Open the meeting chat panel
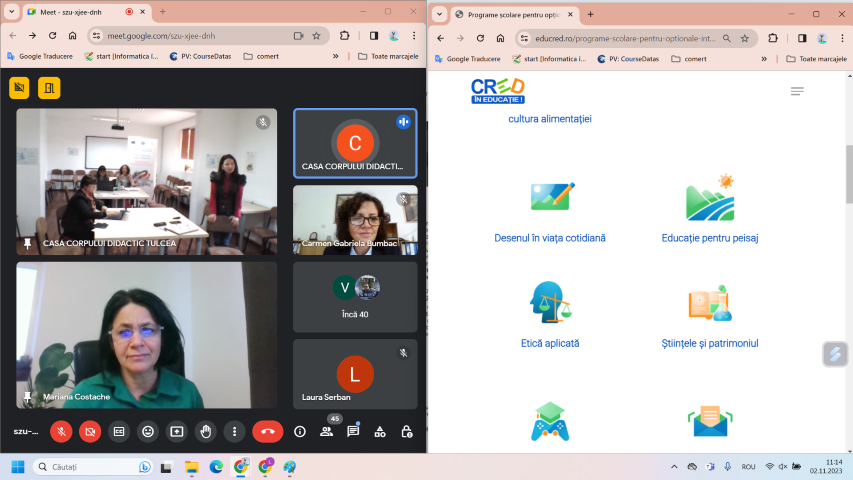Screen dimensions: 853x480 tap(353, 432)
